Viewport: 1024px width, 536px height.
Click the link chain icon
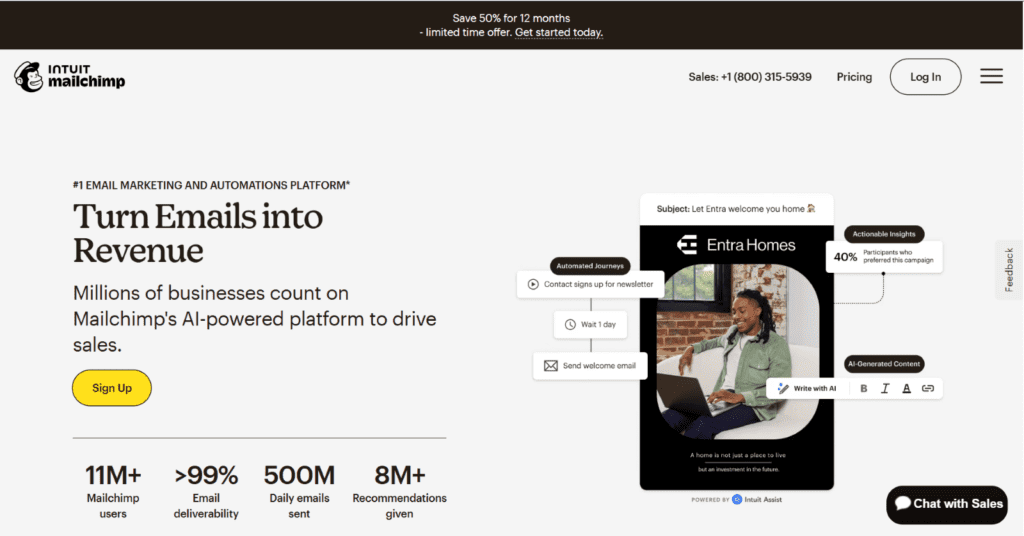pos(927,388)
